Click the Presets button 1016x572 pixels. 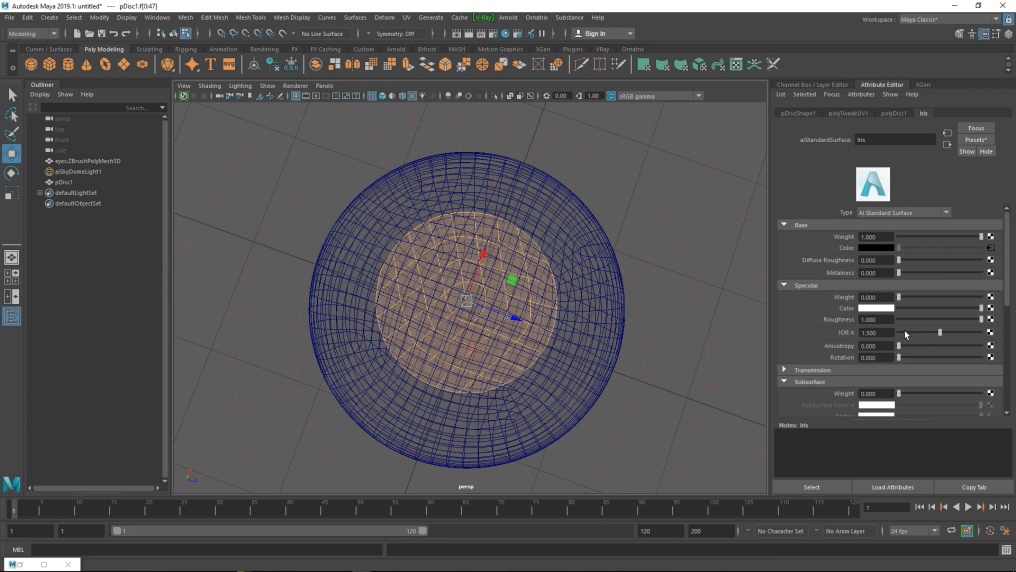pyautogui.click(x=976, y=140)
